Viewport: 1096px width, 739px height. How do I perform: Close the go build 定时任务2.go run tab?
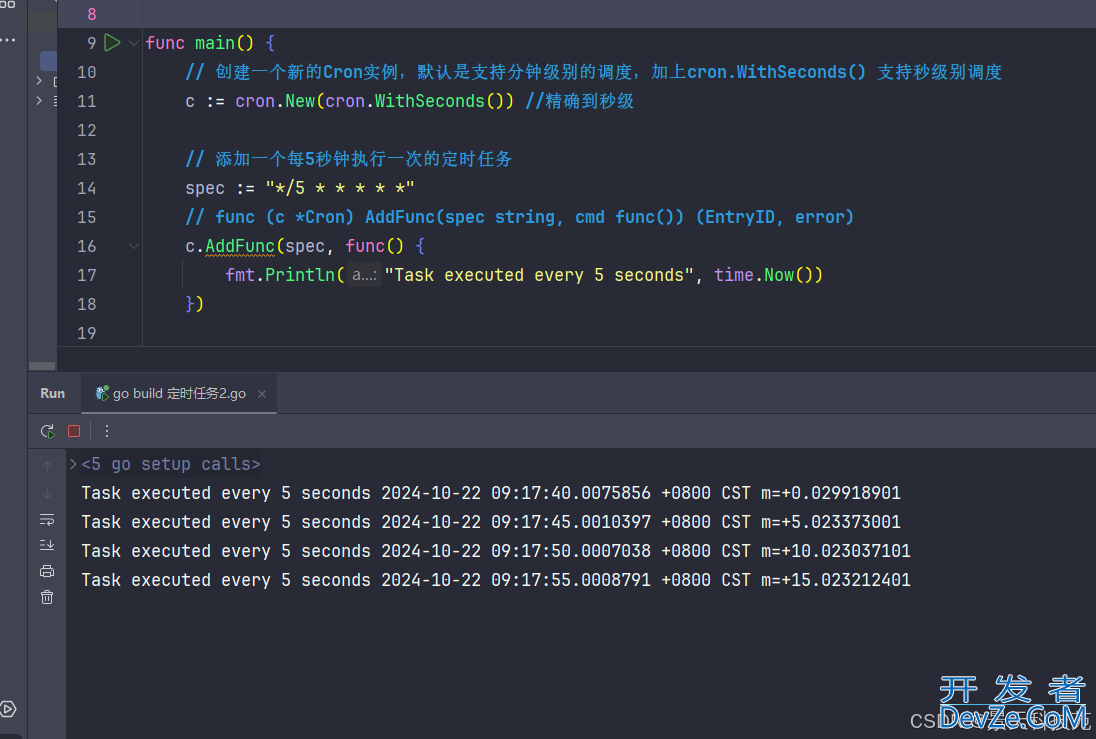[x=262, y=394]
